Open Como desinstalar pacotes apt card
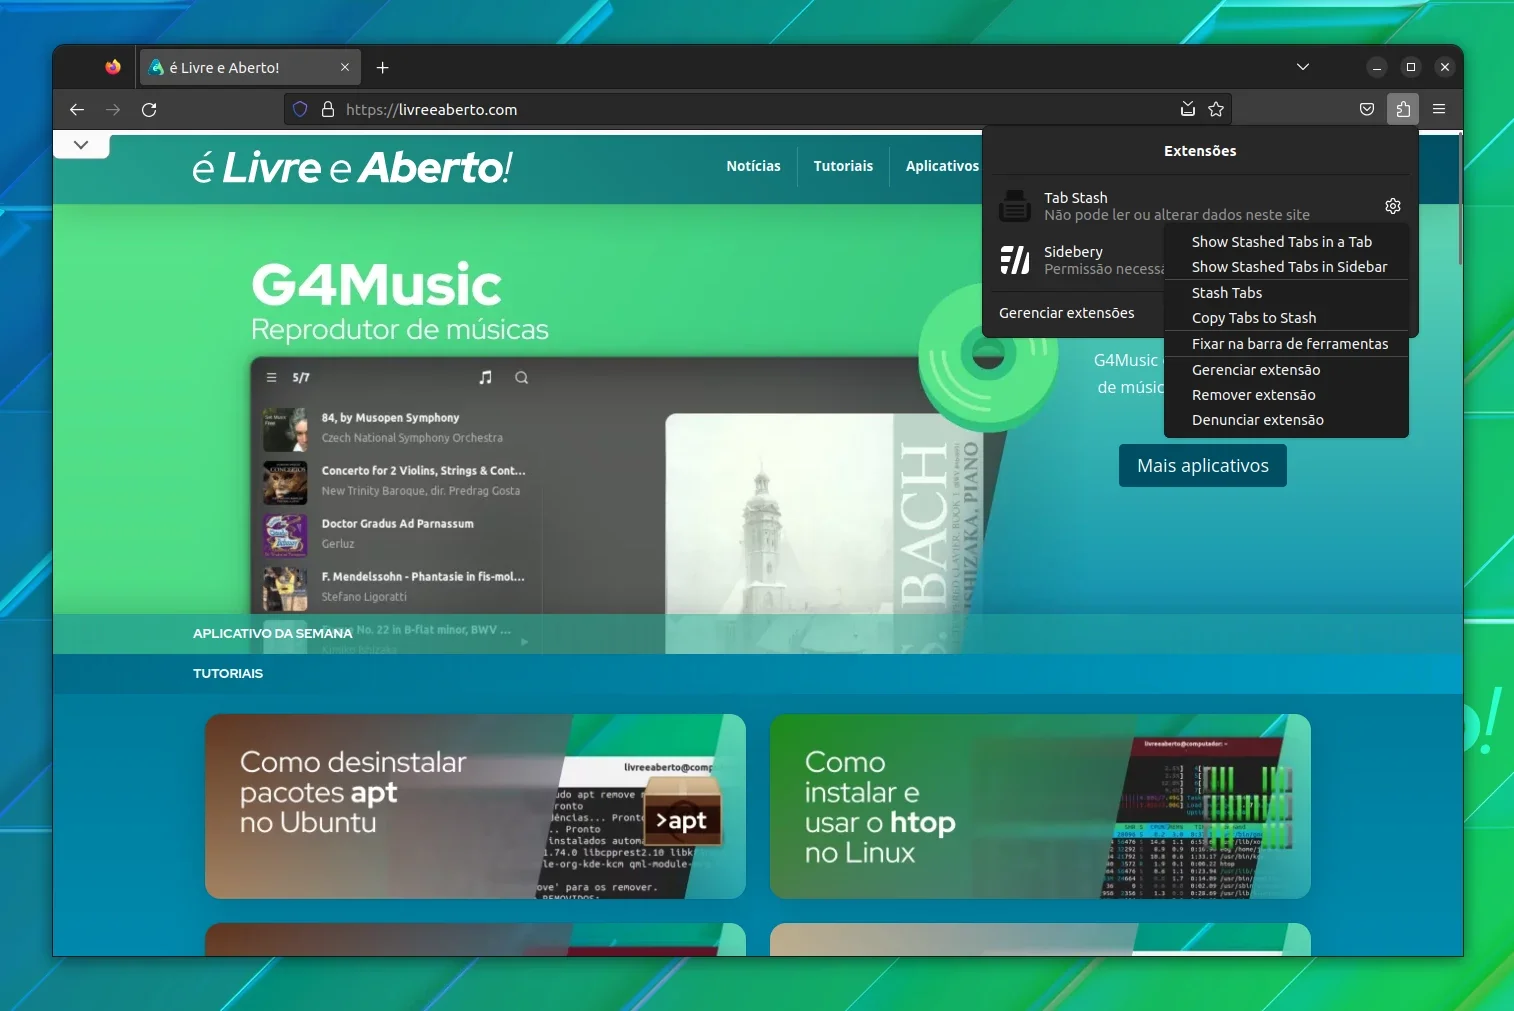The width and height of the screenshot is (1514, 1011). click(x=475, y=806)
